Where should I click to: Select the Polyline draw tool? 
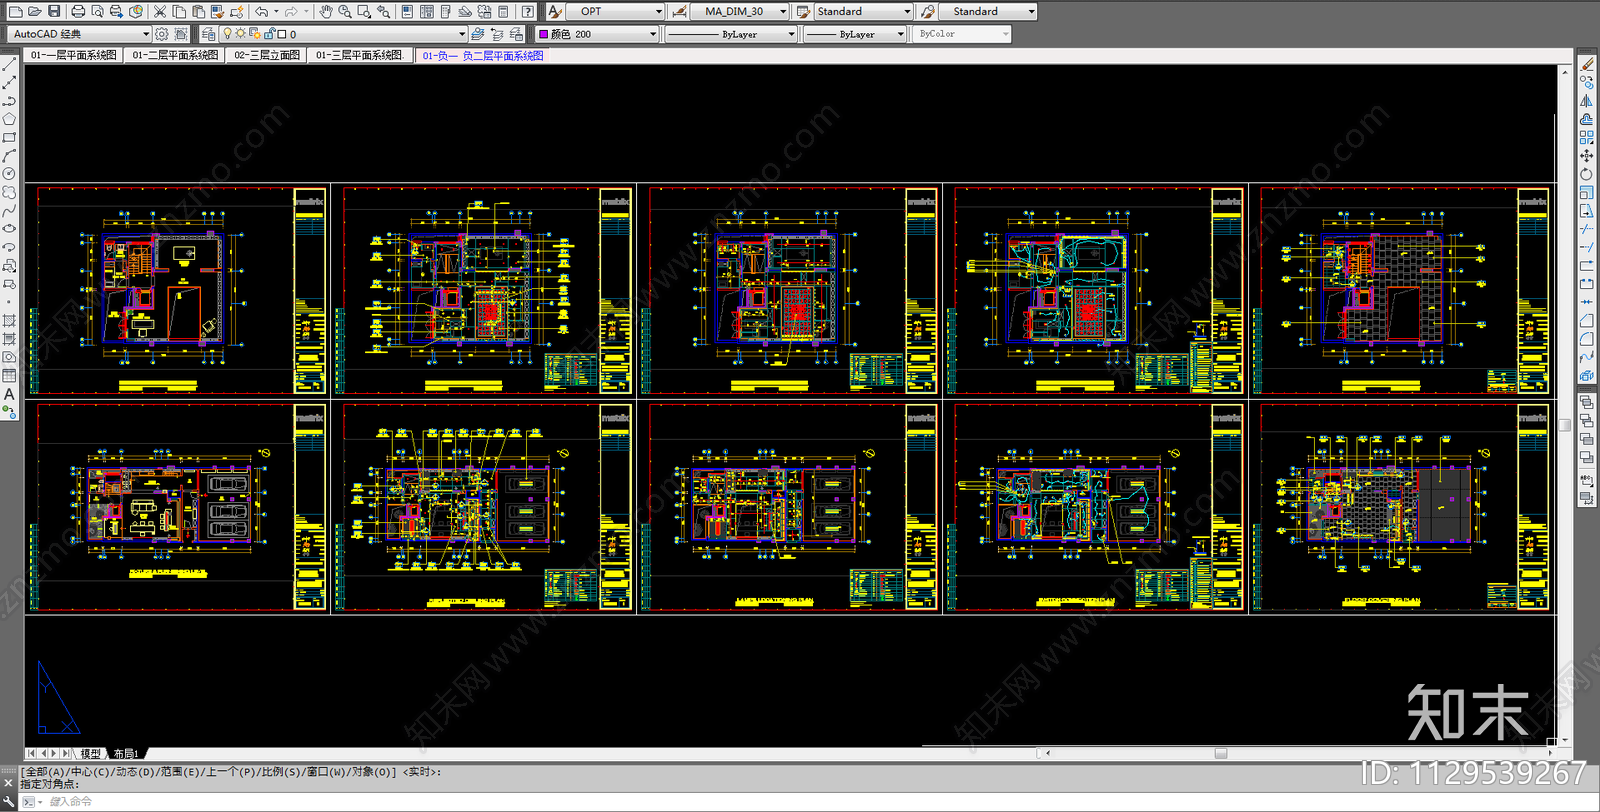click(x=9, y=101)
